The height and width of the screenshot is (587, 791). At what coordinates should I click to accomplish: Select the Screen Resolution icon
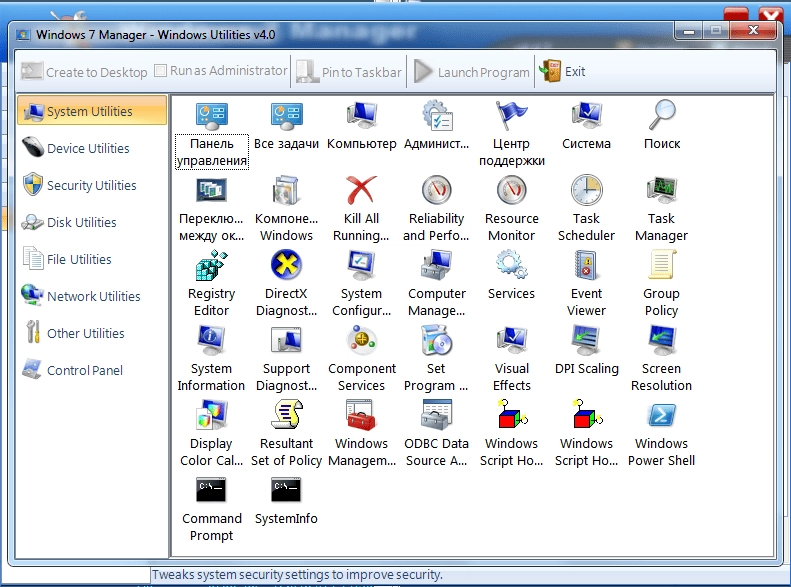coord(662,341)
